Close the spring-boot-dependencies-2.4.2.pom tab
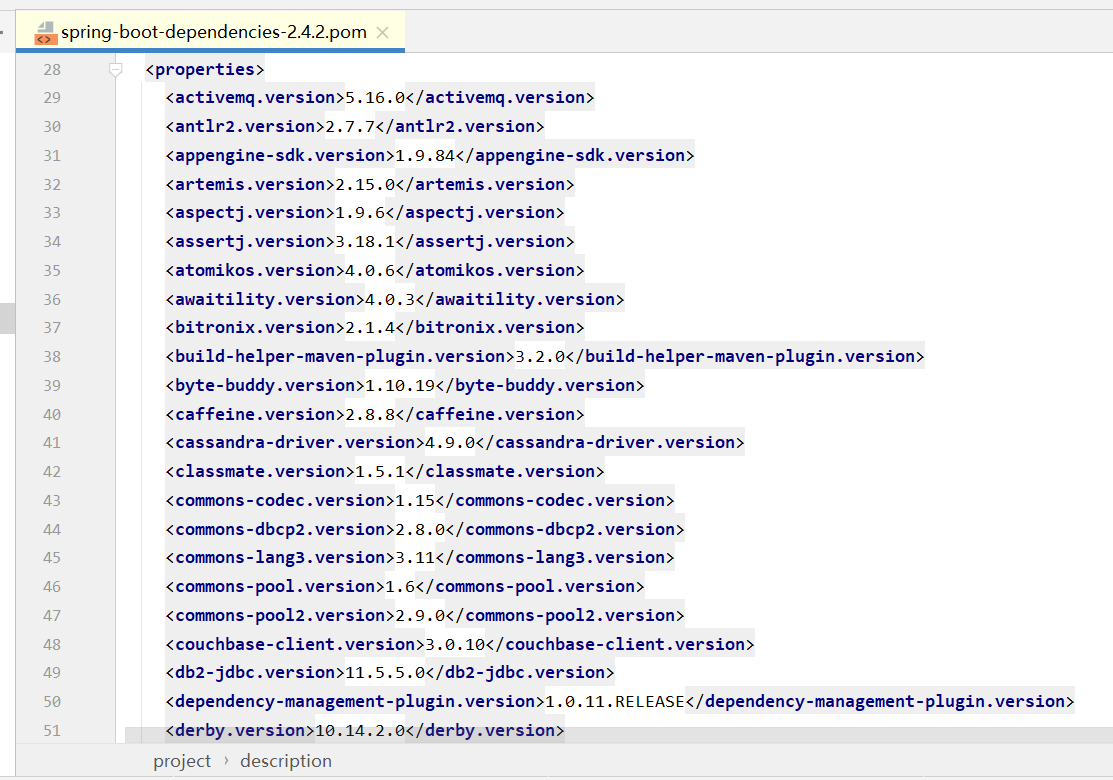 click(381, 31)
